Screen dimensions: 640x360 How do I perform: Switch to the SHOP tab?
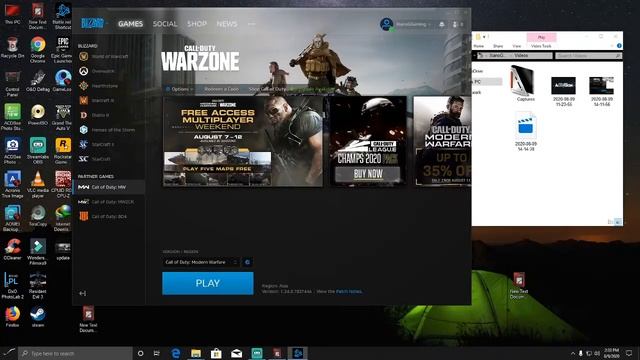pyautogui.click(x=197, y=24)
